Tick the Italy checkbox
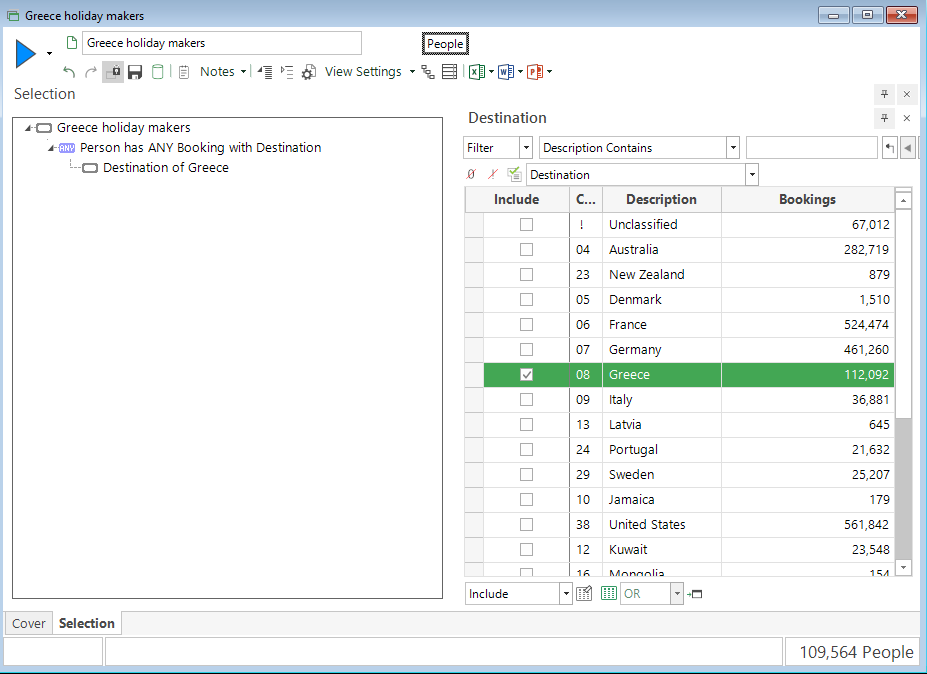The image size is (927, 674). (x=526, y=400)
